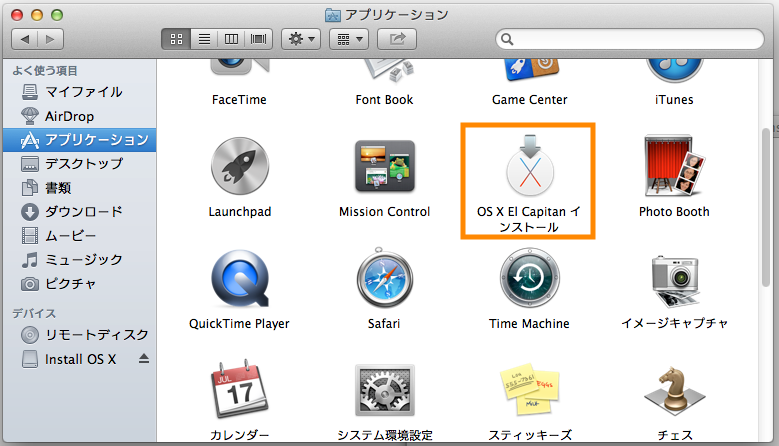Switch to column view mode

pos(232,39)
